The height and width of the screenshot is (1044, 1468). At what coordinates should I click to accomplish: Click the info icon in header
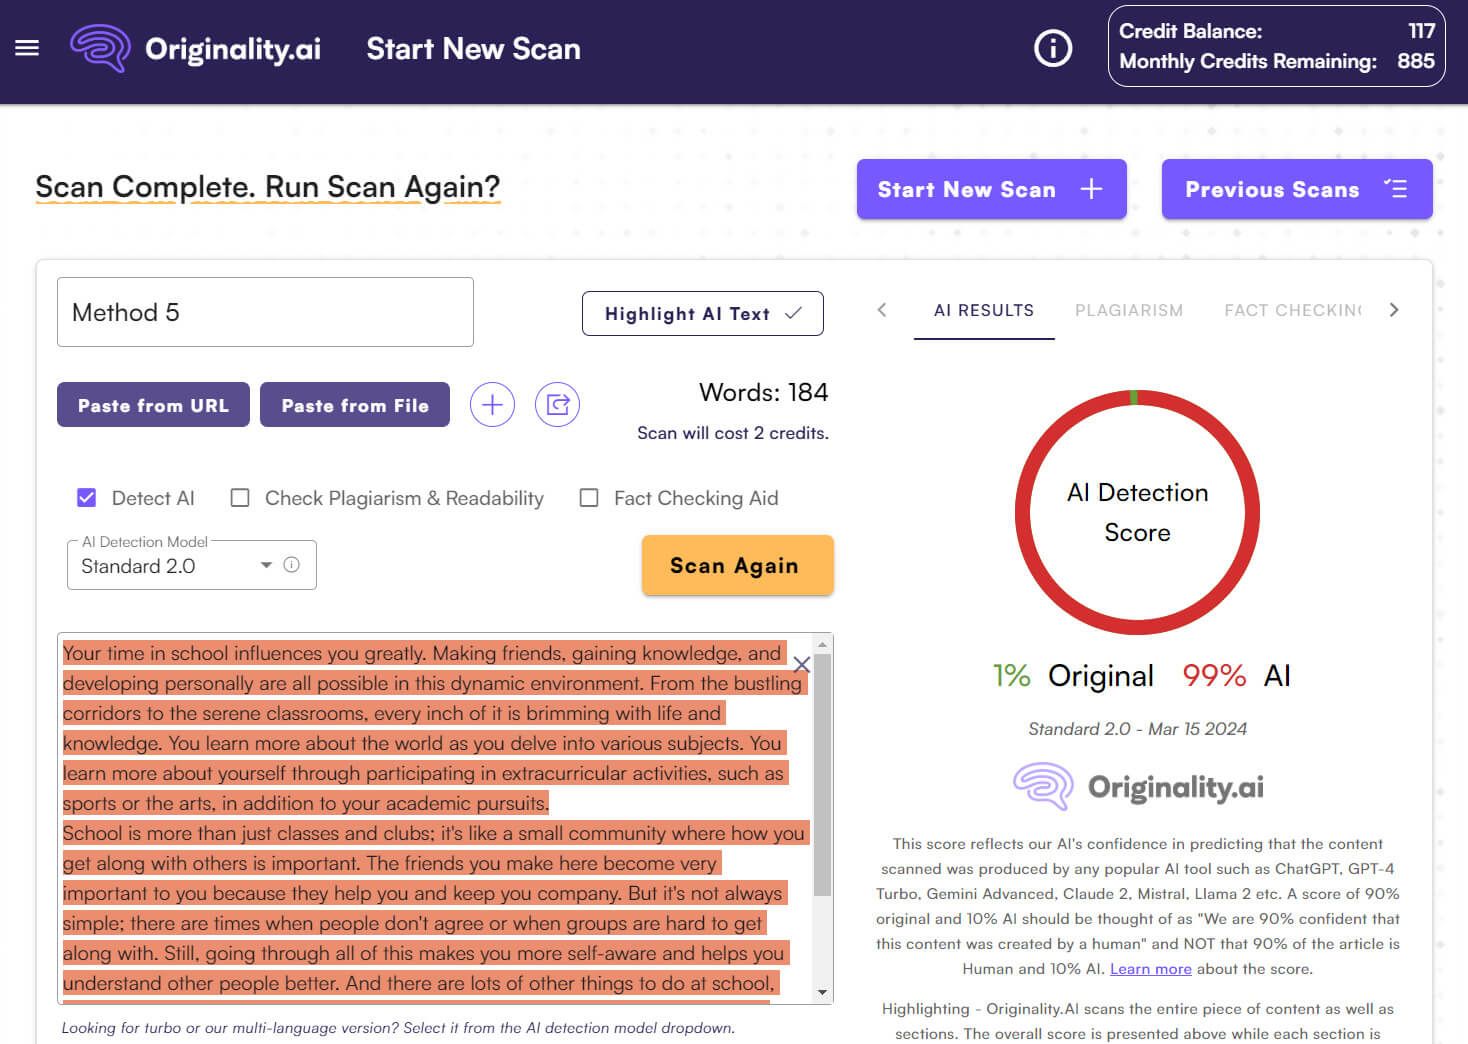(1052, 48)
